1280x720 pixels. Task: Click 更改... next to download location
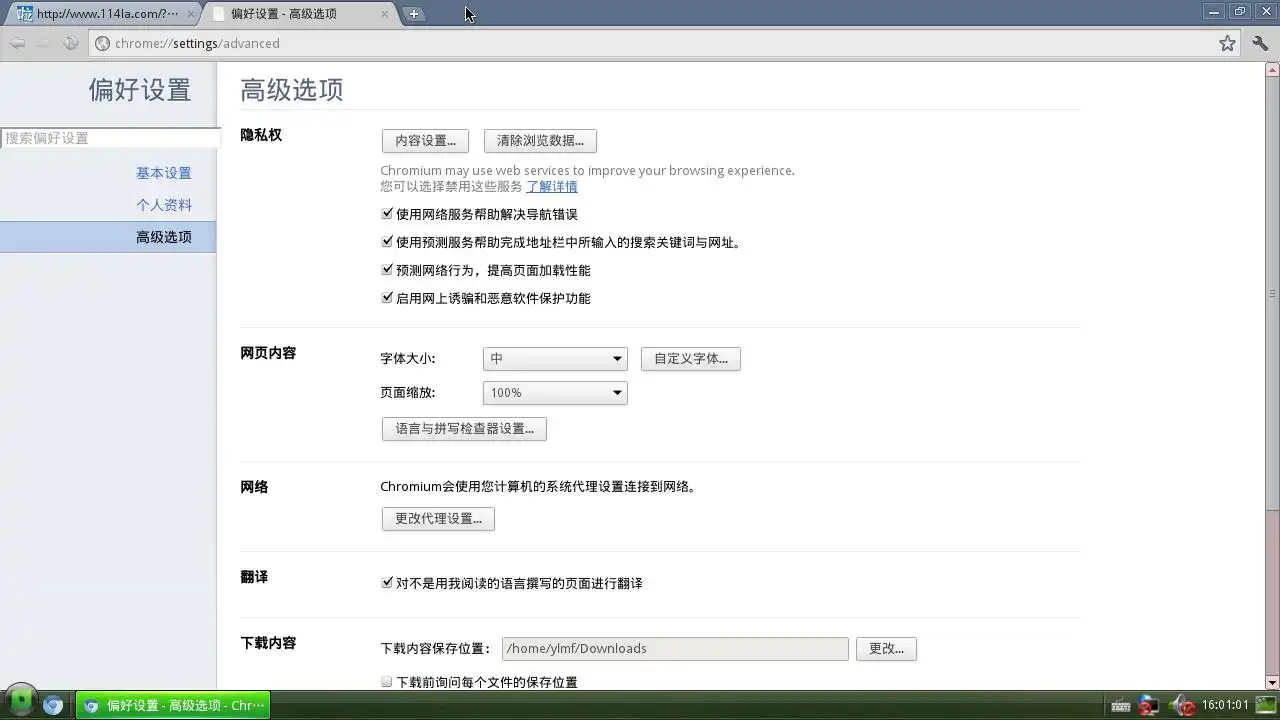coord(886,649)
